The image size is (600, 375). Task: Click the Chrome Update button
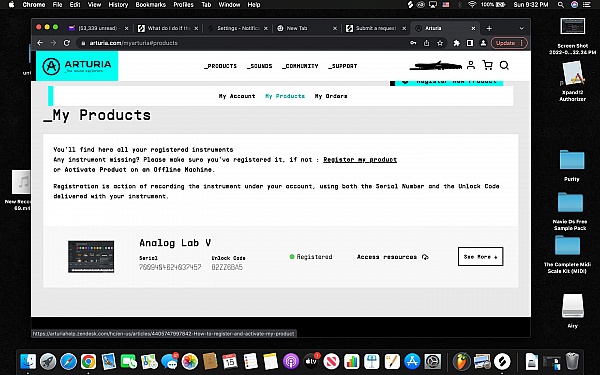[509, 43]
